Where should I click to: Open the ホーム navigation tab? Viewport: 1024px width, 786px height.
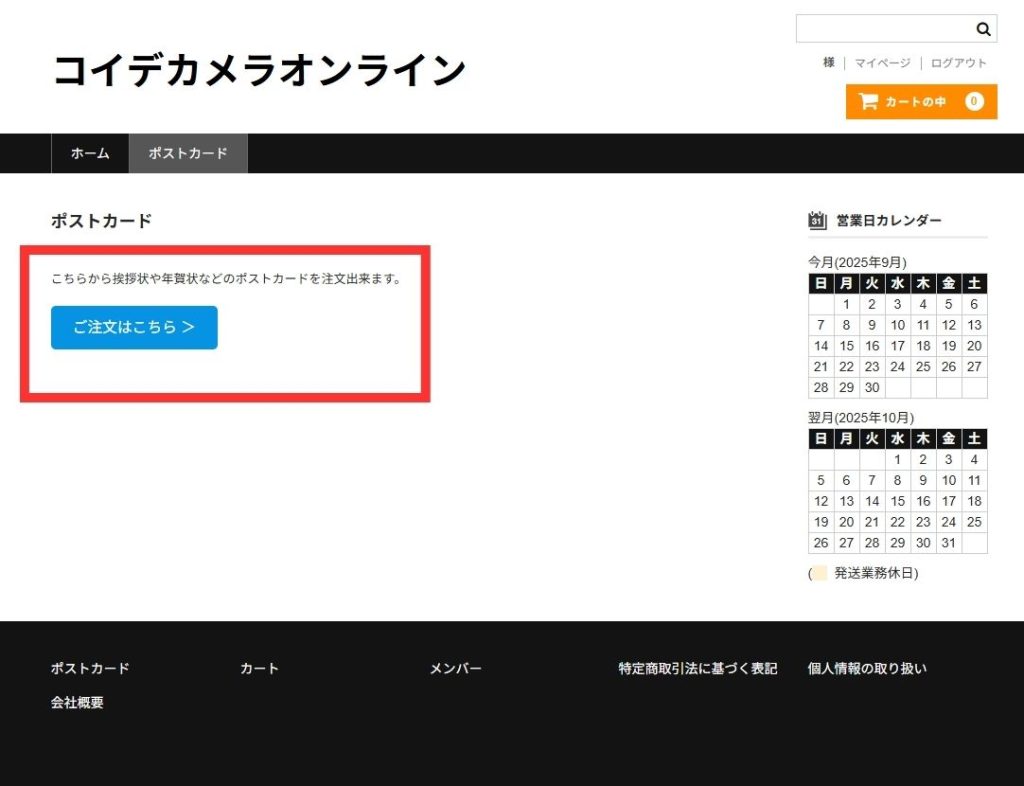tap(90, 153)
